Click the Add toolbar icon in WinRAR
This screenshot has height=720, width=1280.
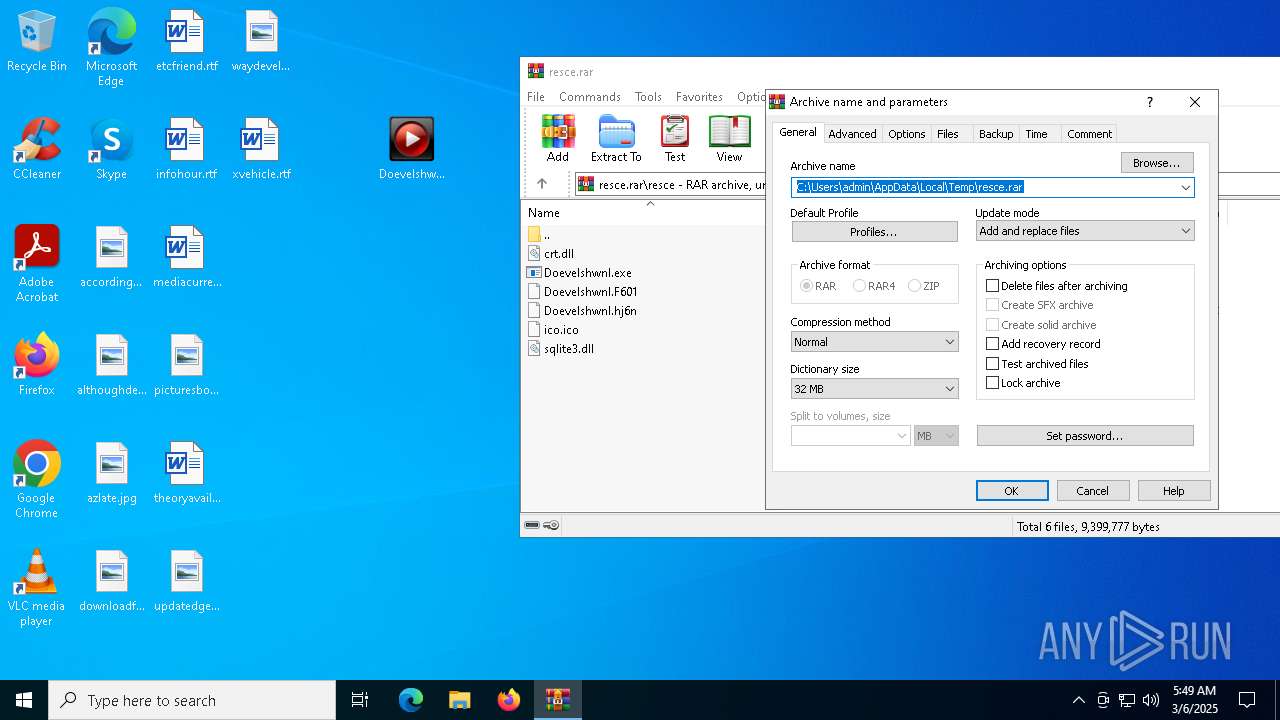point(558,139)
